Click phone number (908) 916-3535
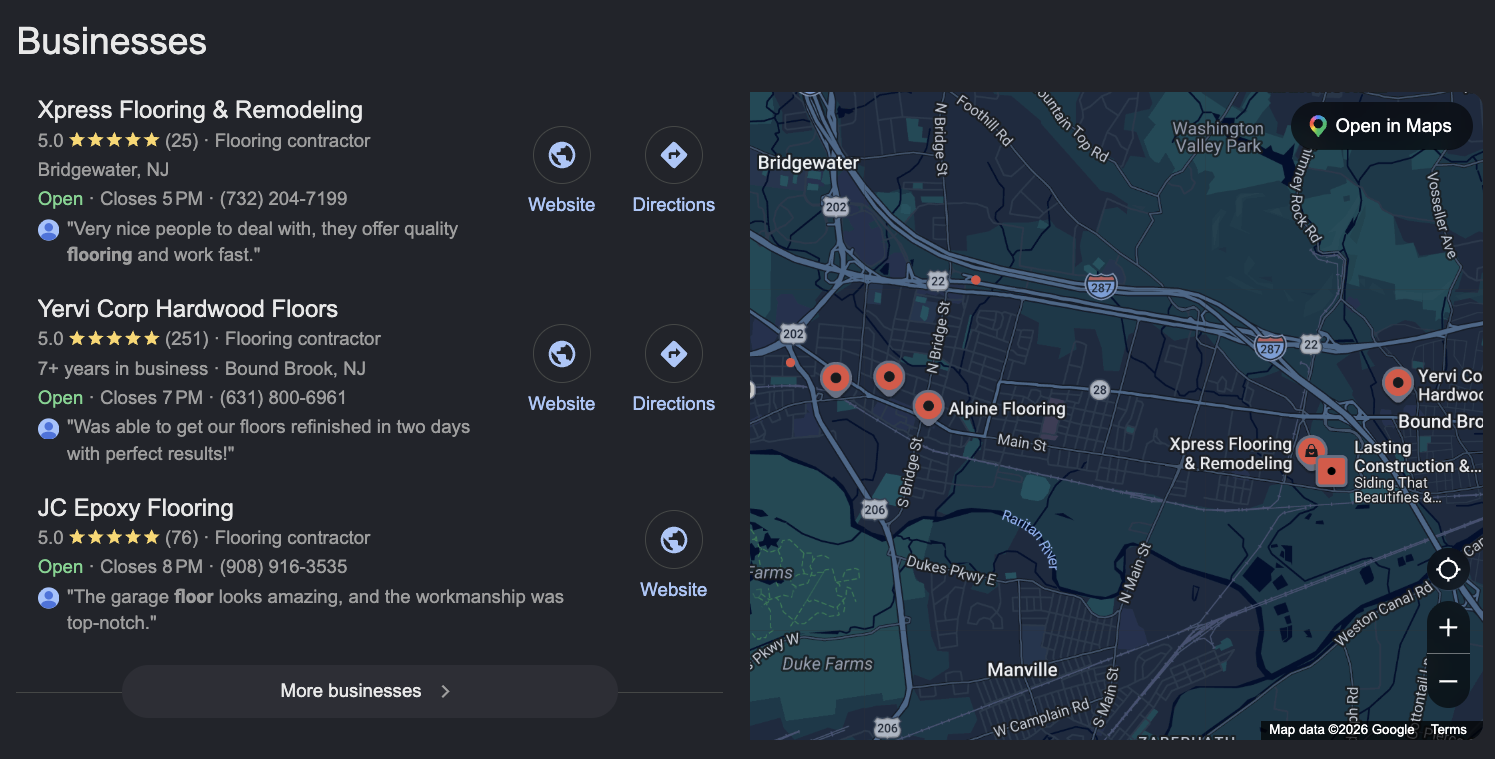The image size is (1495, 759). 284,567
